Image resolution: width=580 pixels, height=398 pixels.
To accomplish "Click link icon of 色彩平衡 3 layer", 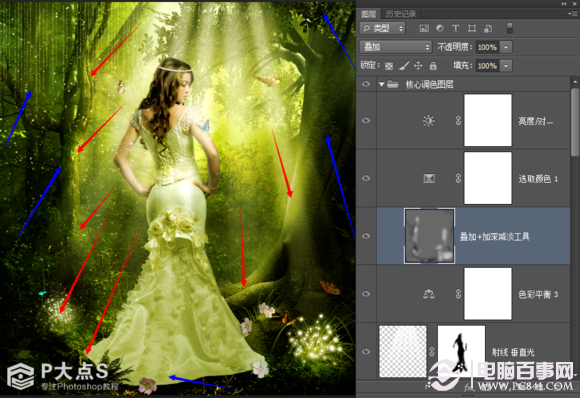I will tap(458, 294).
